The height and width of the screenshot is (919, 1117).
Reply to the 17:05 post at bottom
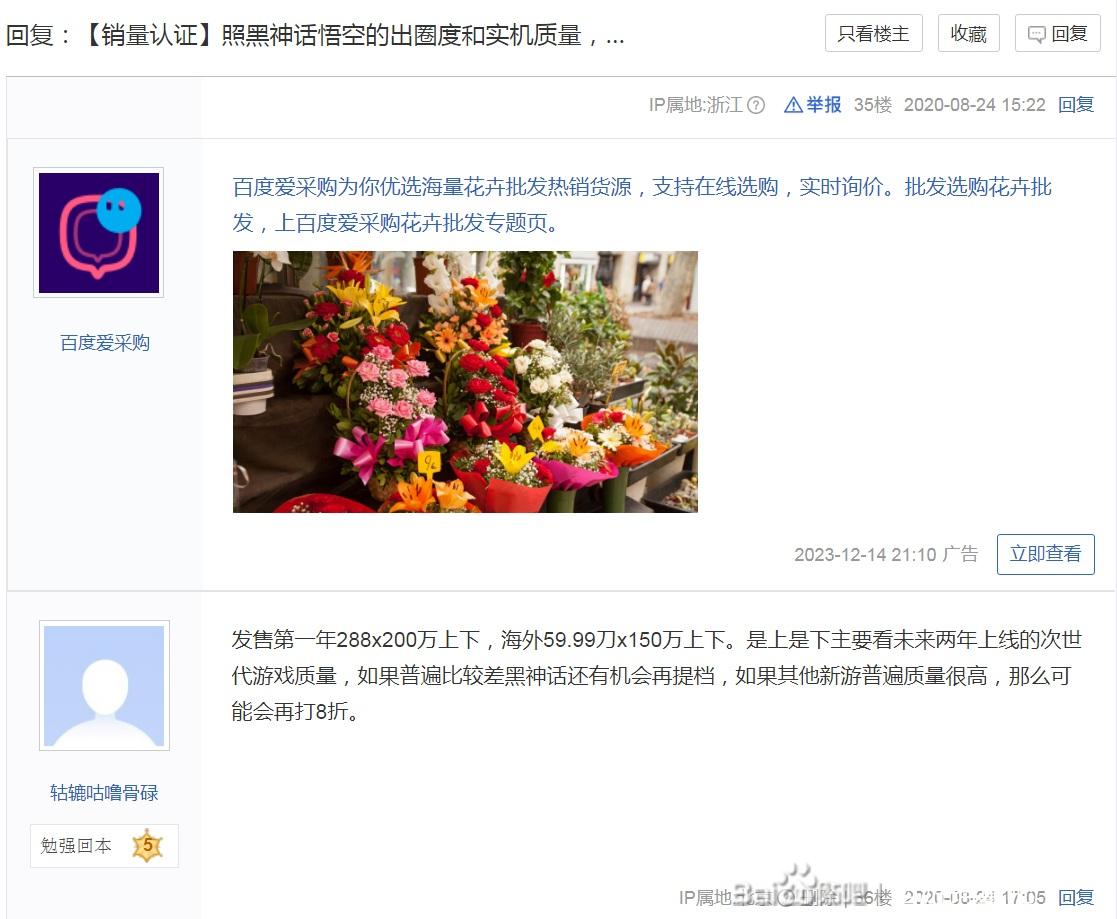point(1076,897)
